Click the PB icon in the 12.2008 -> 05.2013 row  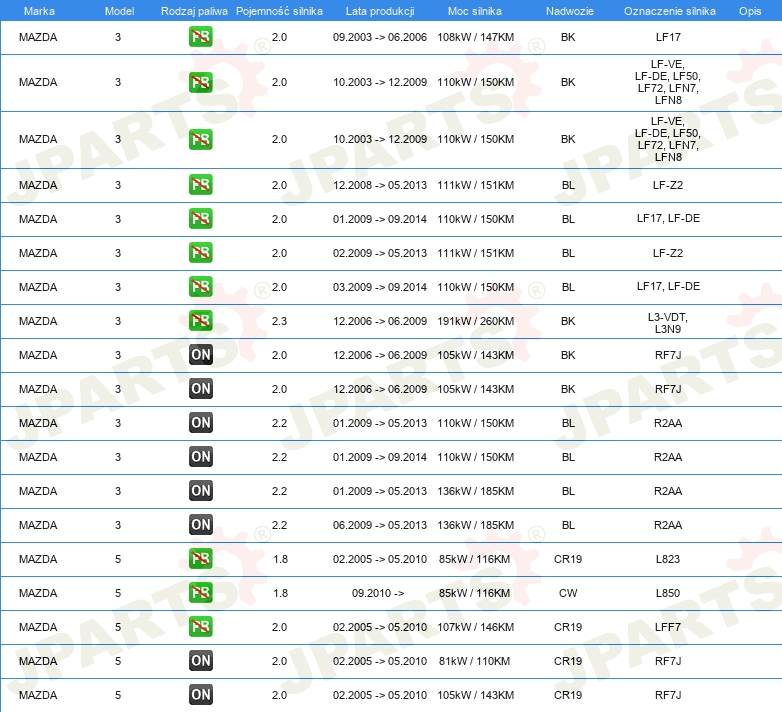point(201,185)
